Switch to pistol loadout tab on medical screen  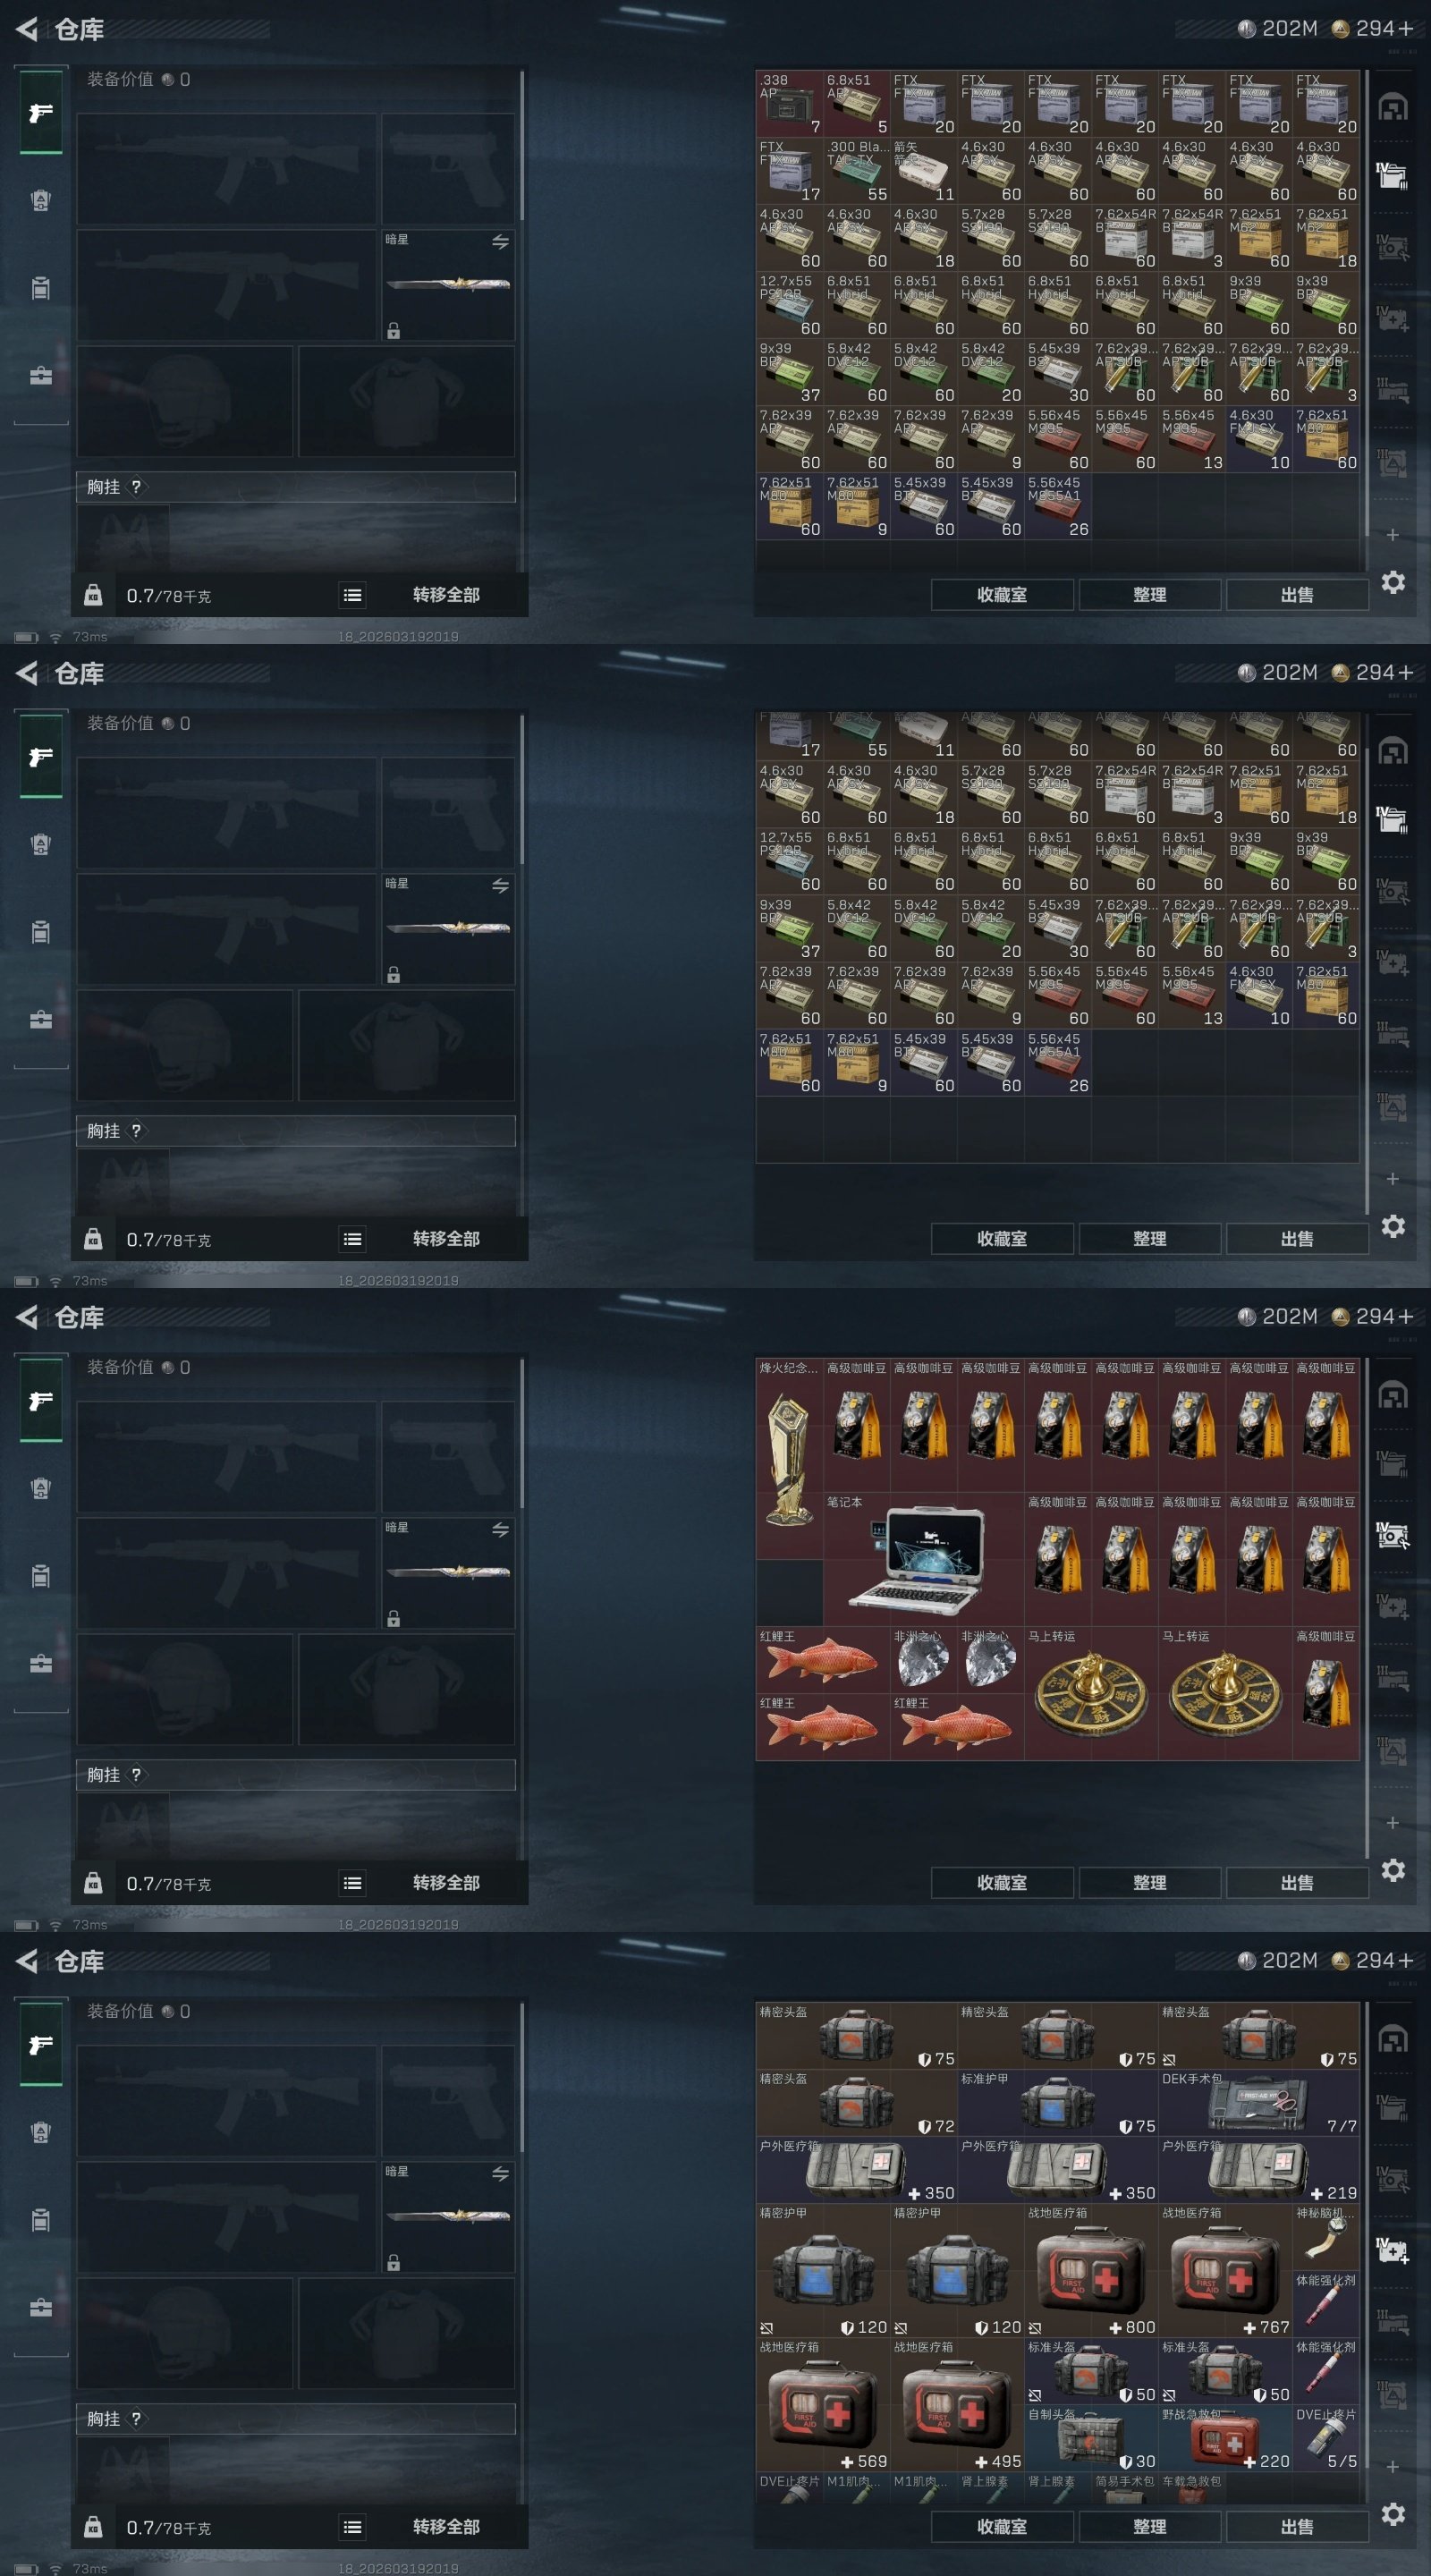[41, 2045]
